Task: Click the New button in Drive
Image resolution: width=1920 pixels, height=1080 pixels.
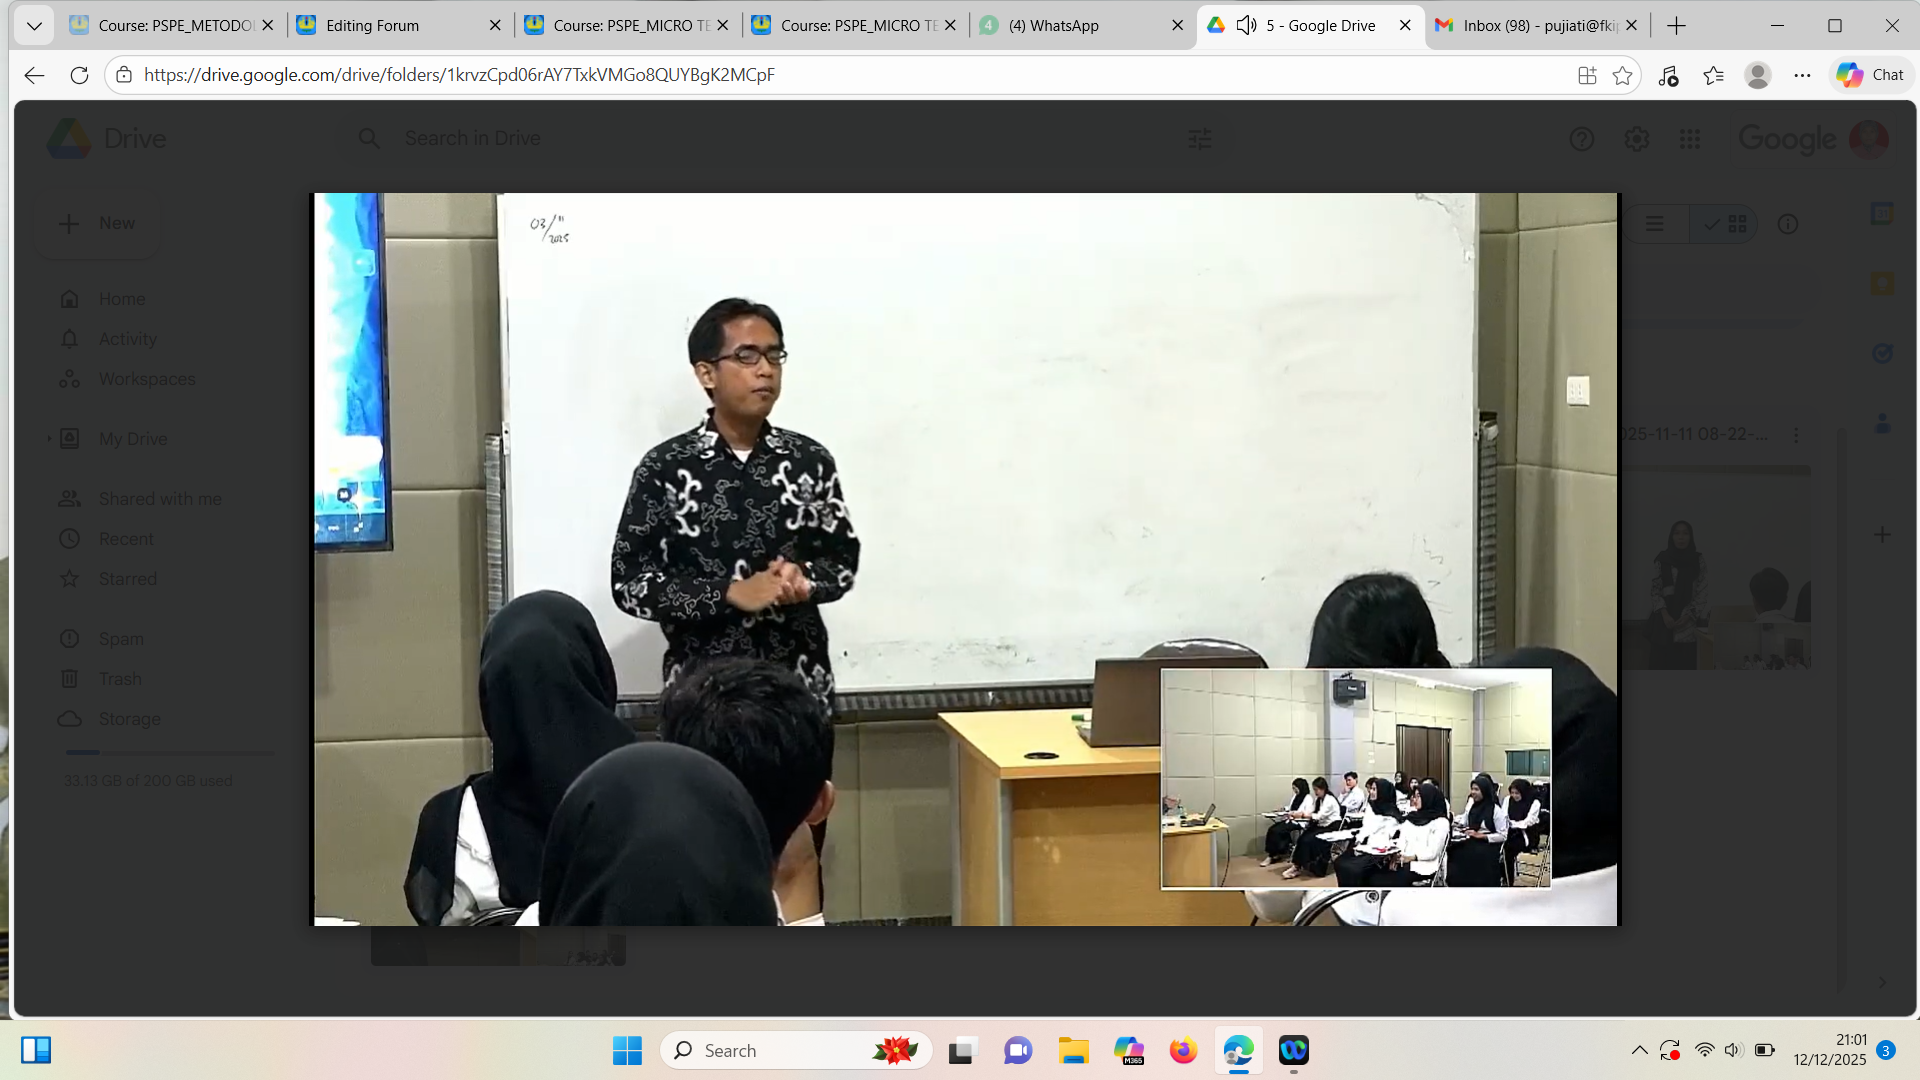Action: click(x=97, y=224)
